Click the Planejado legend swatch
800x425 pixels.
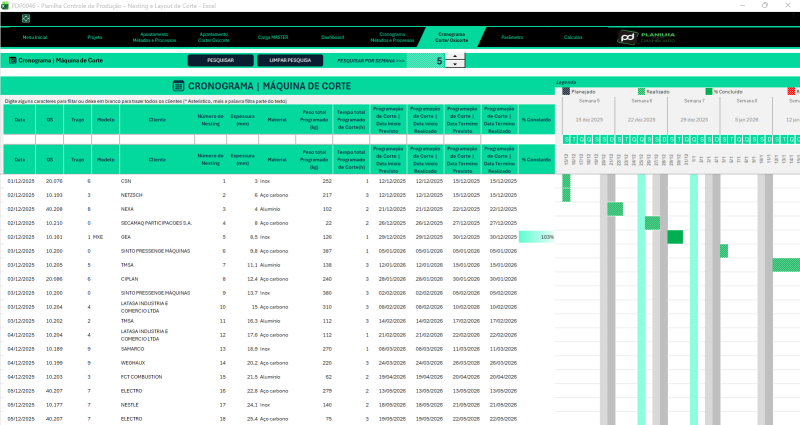[x=566, y=91]
